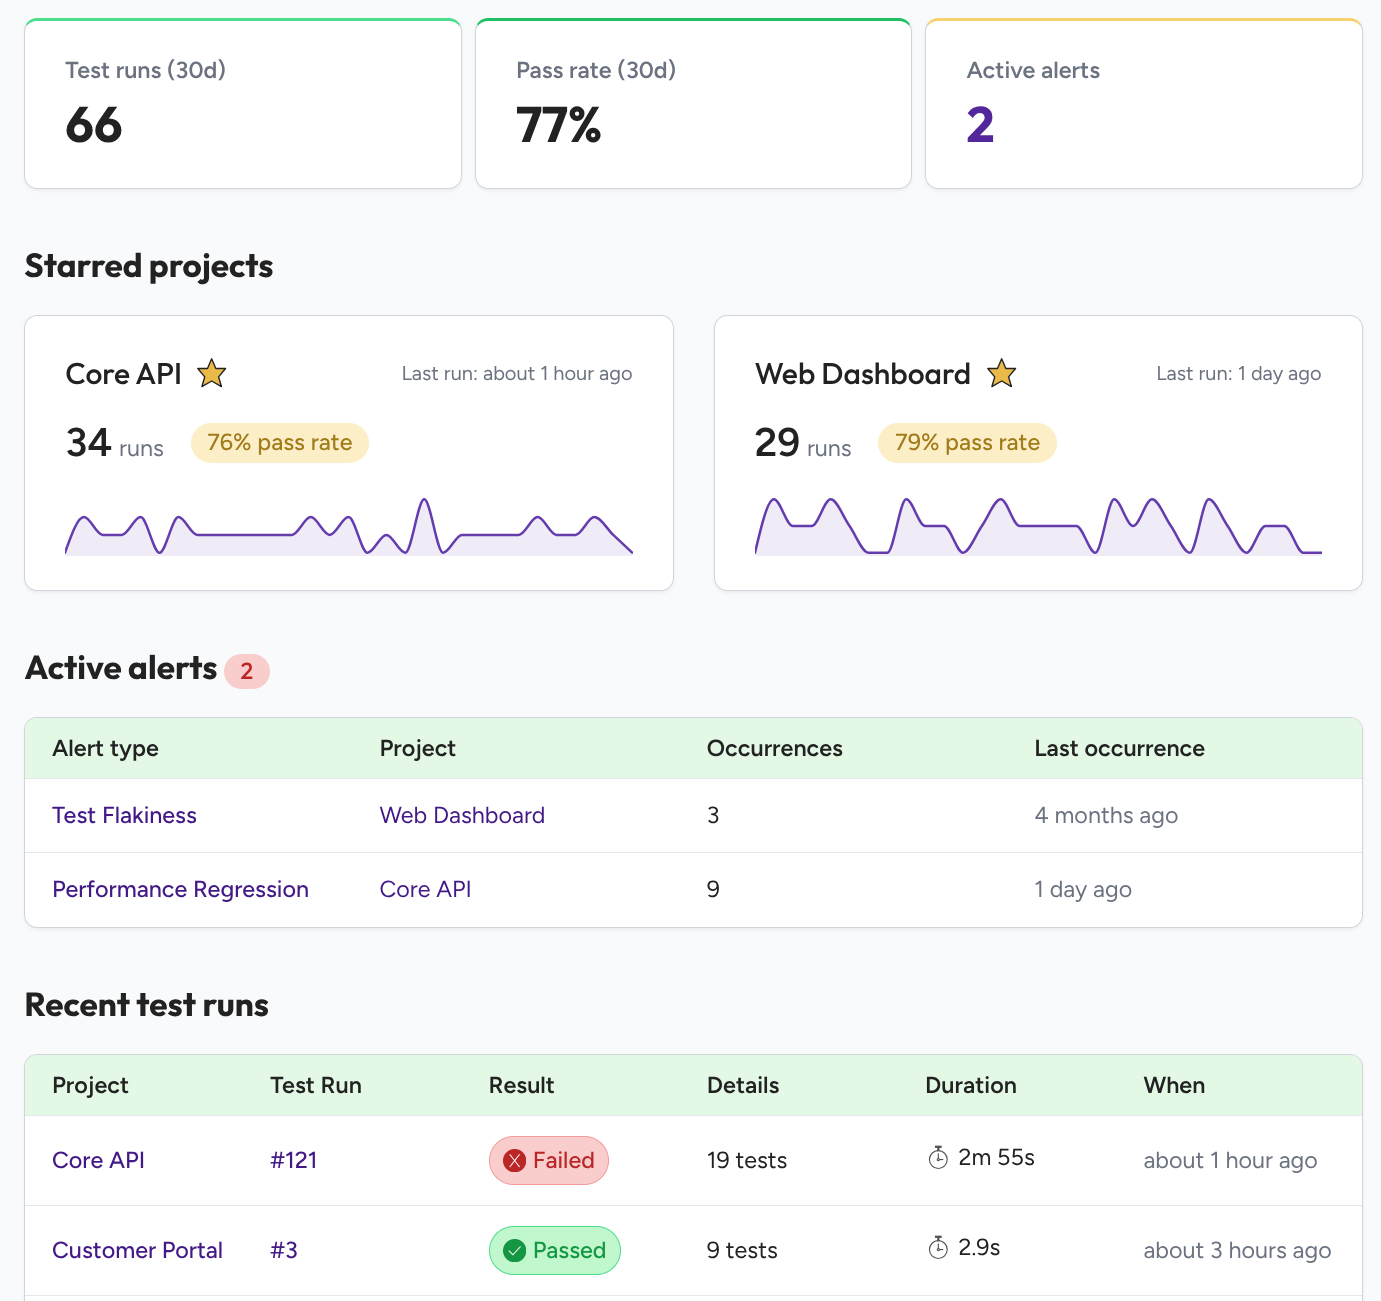Click the Recent test runs heading

147,1005
